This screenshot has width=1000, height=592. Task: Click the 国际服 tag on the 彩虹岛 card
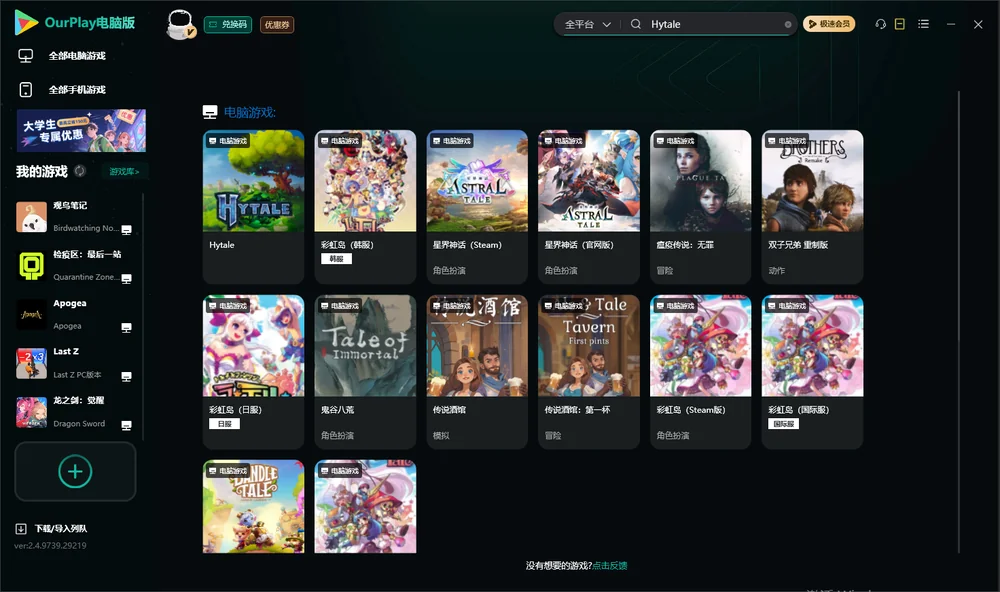click(x=783, y=424)
